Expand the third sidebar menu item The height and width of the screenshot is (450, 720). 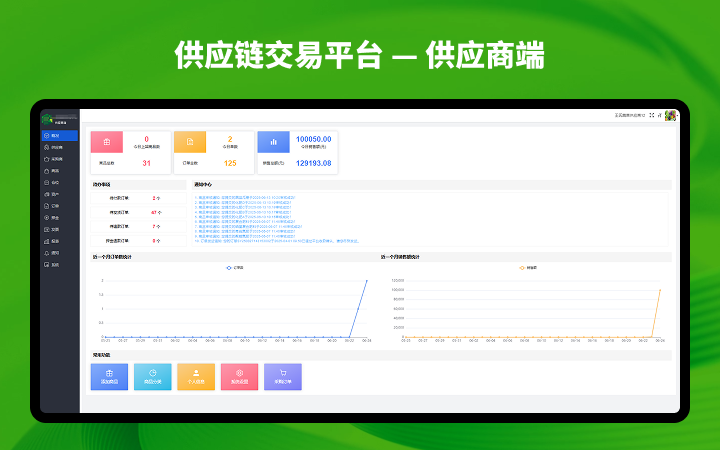pyautogui.click(x=59, y=158)
